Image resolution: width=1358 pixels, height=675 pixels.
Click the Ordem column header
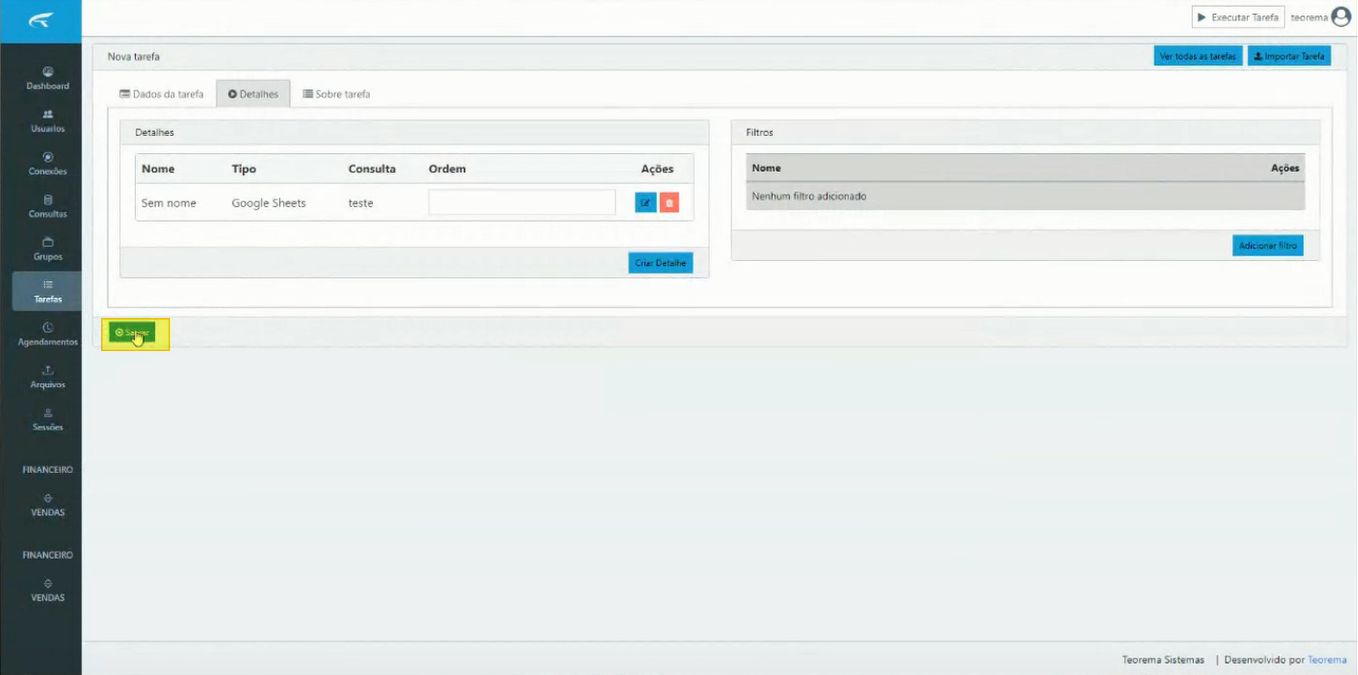(x=447, y=169)
